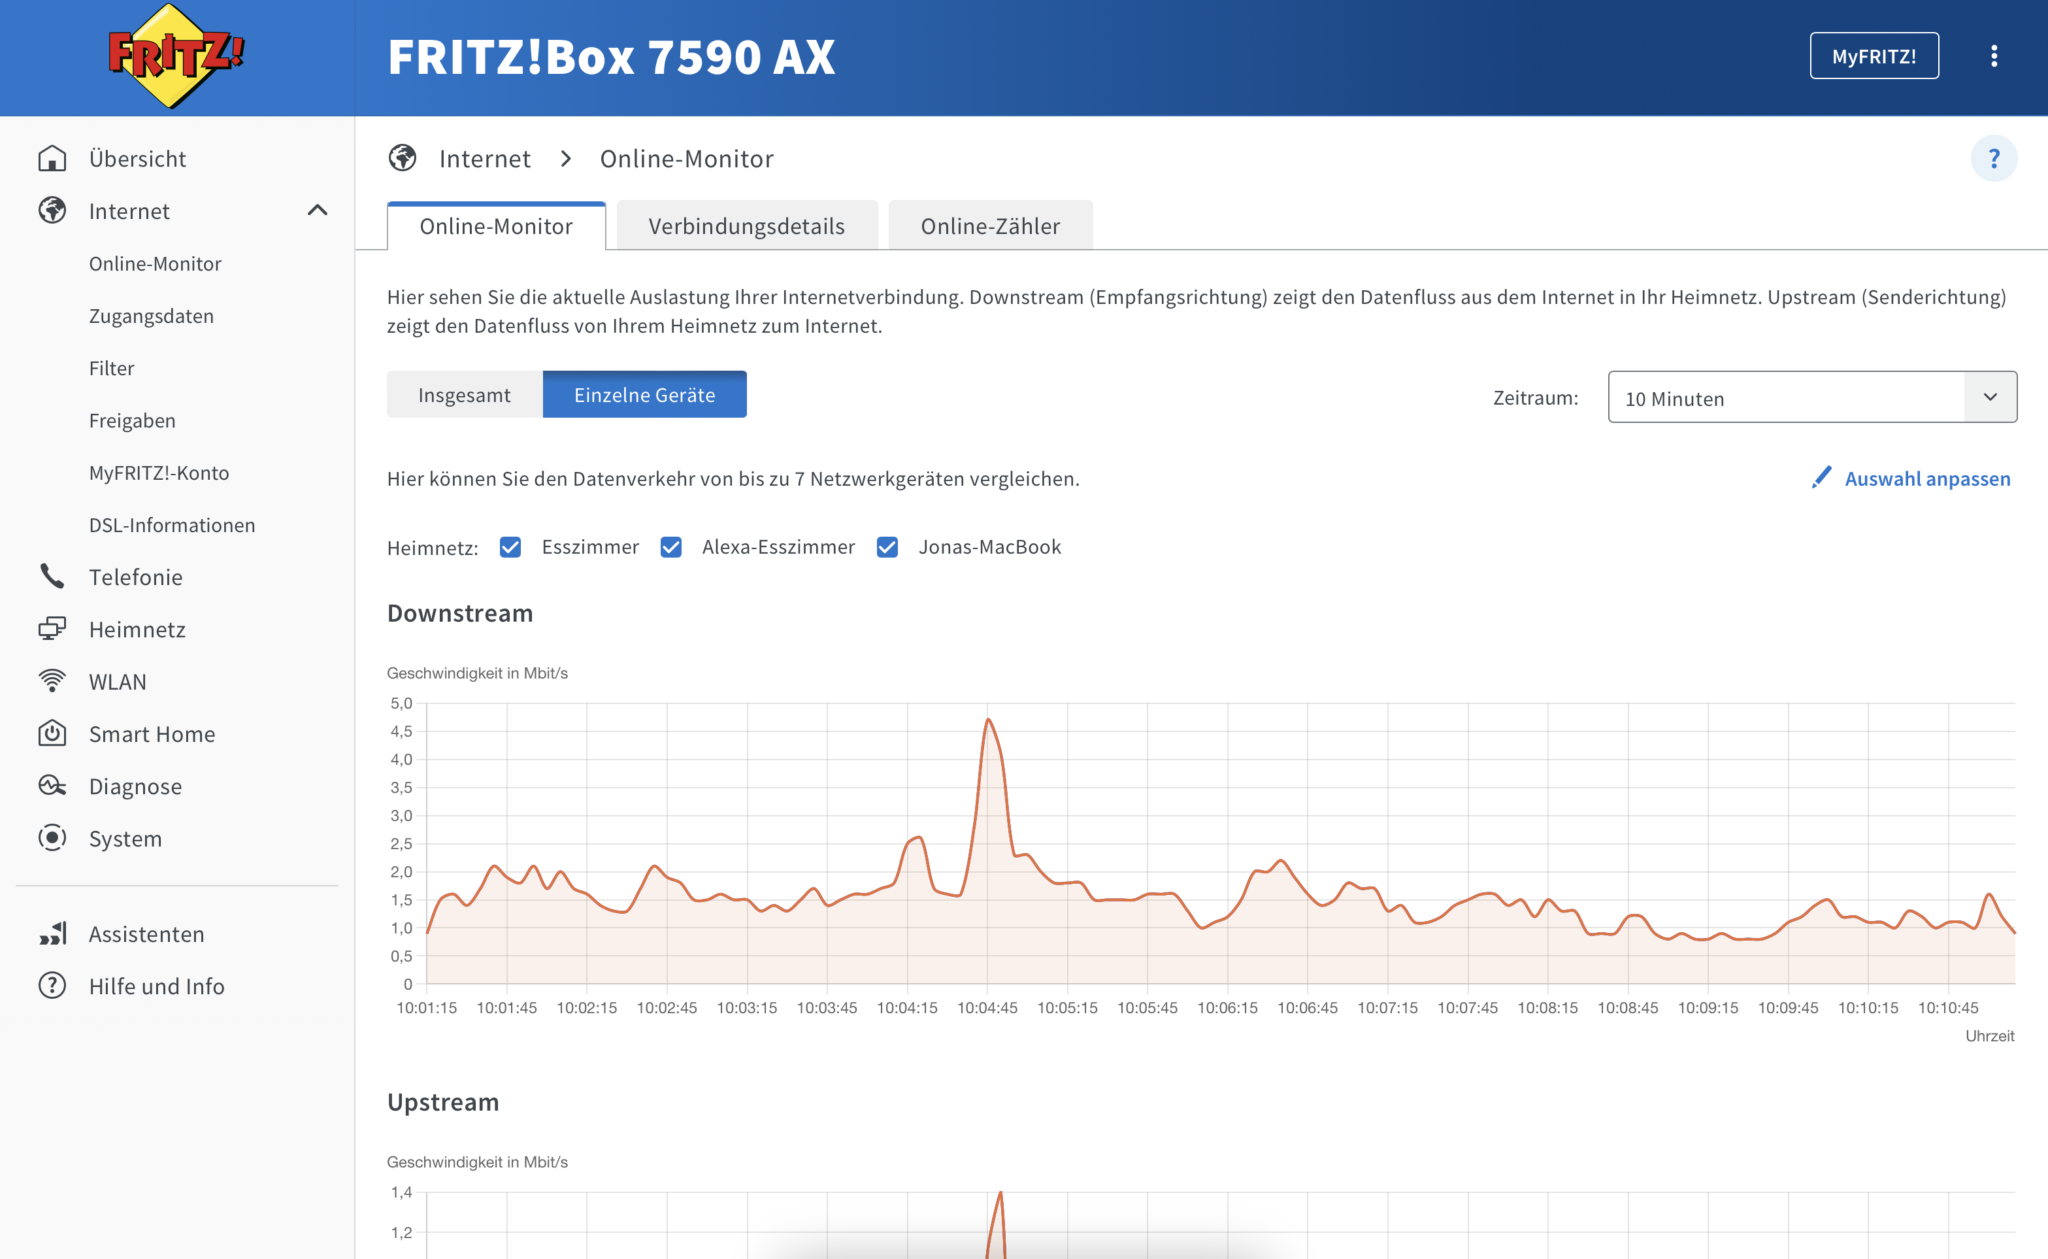Select the Internet globe icon
This screenshot has width=2048, height=1259.
pyautogui.click(x=52, y=211)
